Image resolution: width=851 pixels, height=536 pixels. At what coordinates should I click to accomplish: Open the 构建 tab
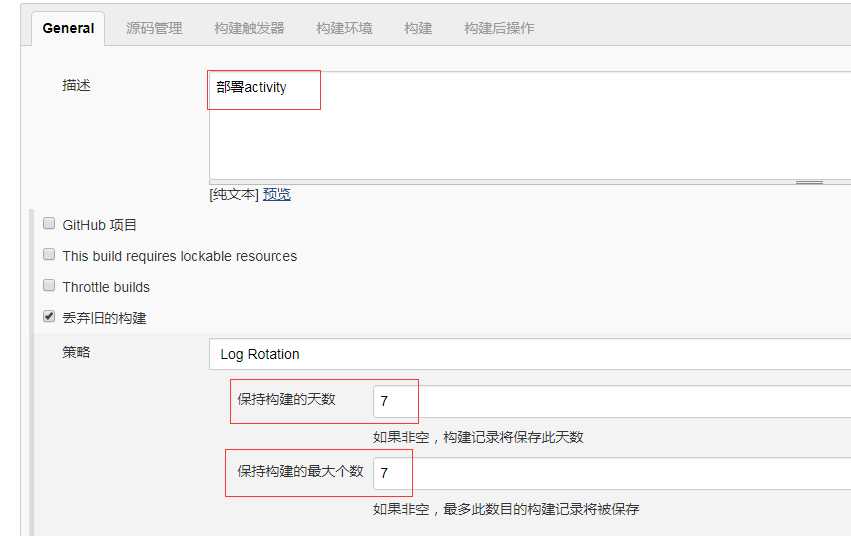pos(418,28)
